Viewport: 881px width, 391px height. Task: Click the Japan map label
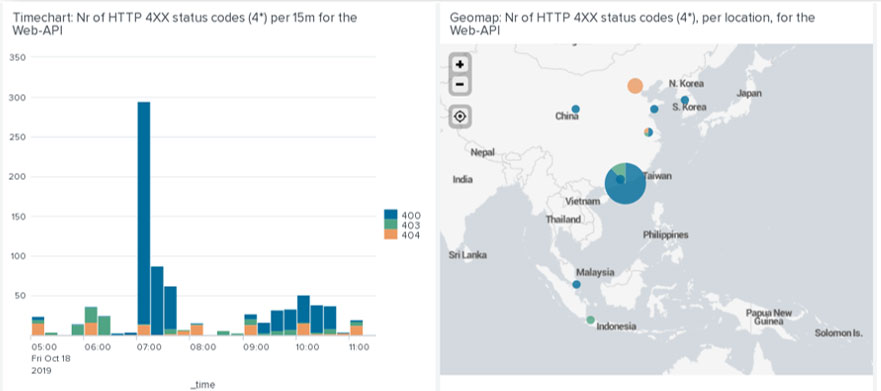(x=749, y=93)
